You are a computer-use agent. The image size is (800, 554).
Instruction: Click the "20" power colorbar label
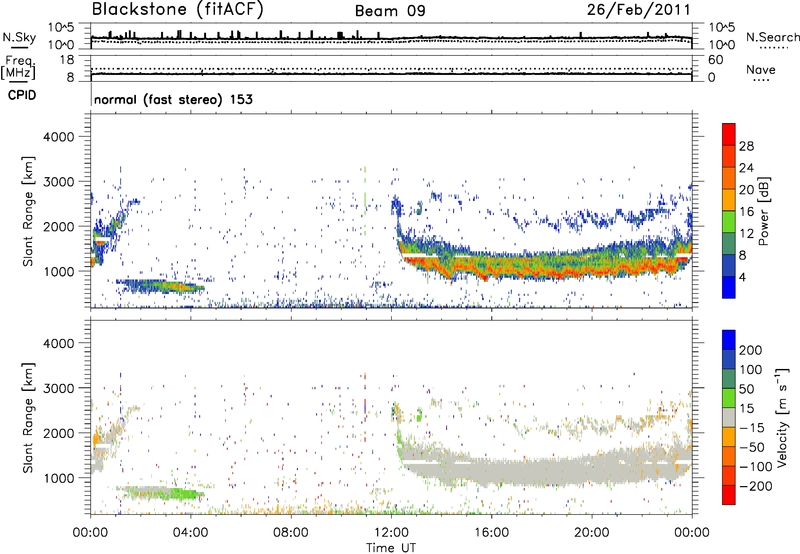tap(746, 190)
